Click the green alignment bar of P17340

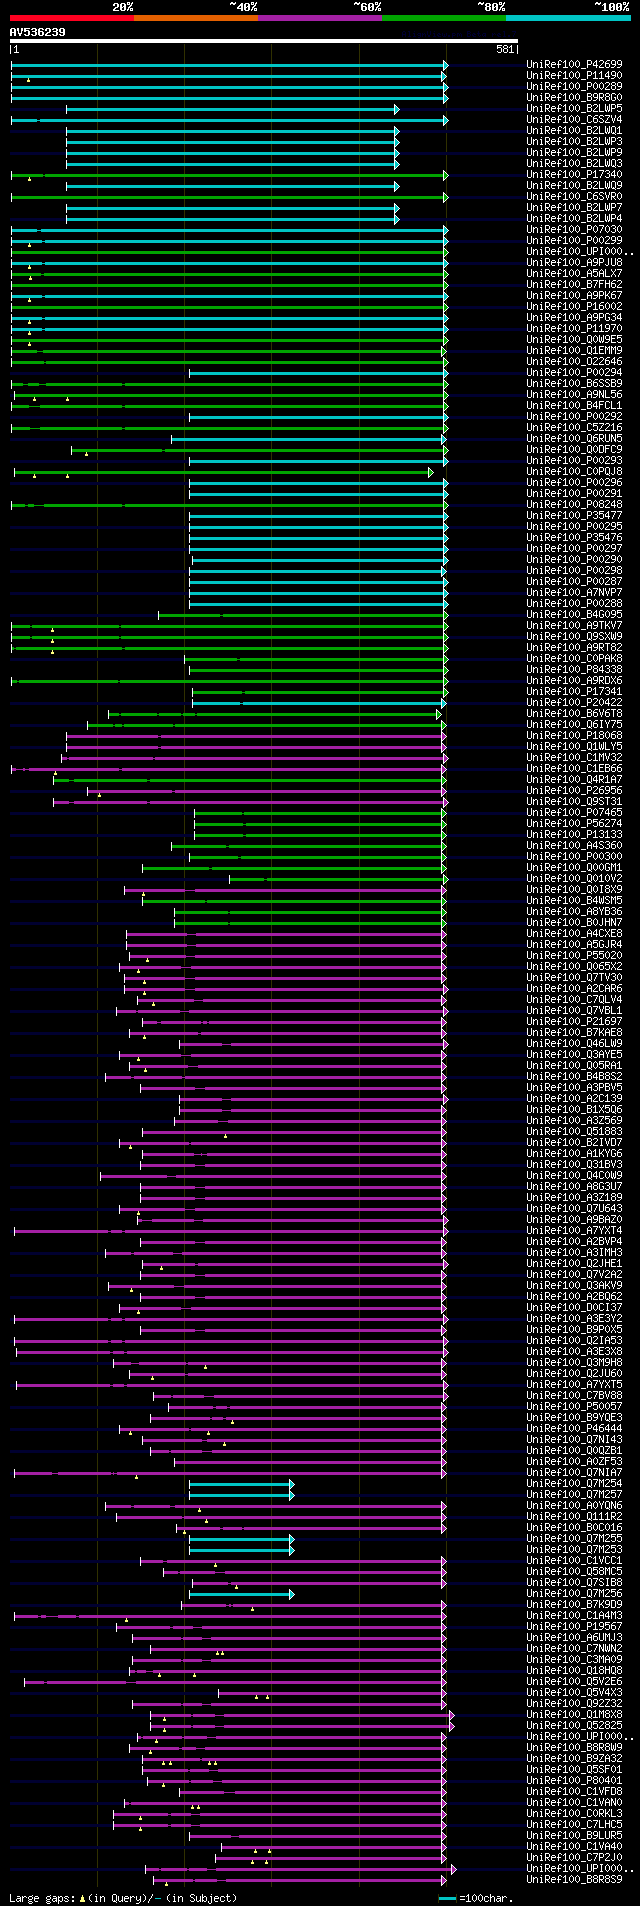coord(229,175)
